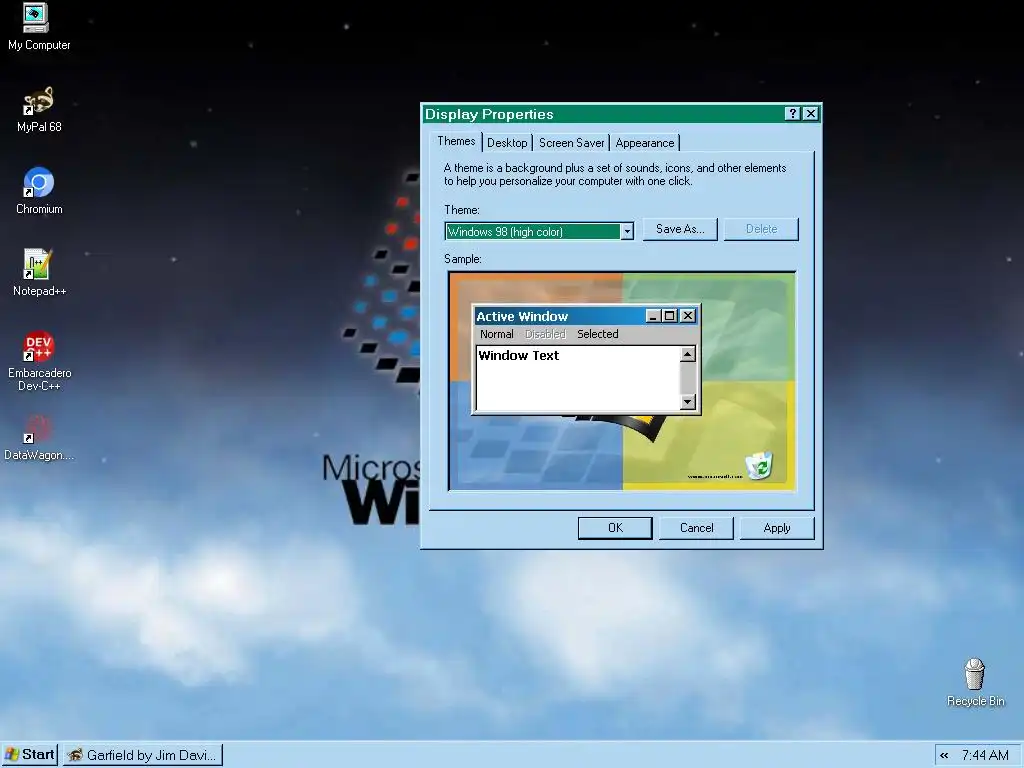Click the Garfield by Jim Davi... taskbar button
1024x768 pixels.
[x=143, y=755]
